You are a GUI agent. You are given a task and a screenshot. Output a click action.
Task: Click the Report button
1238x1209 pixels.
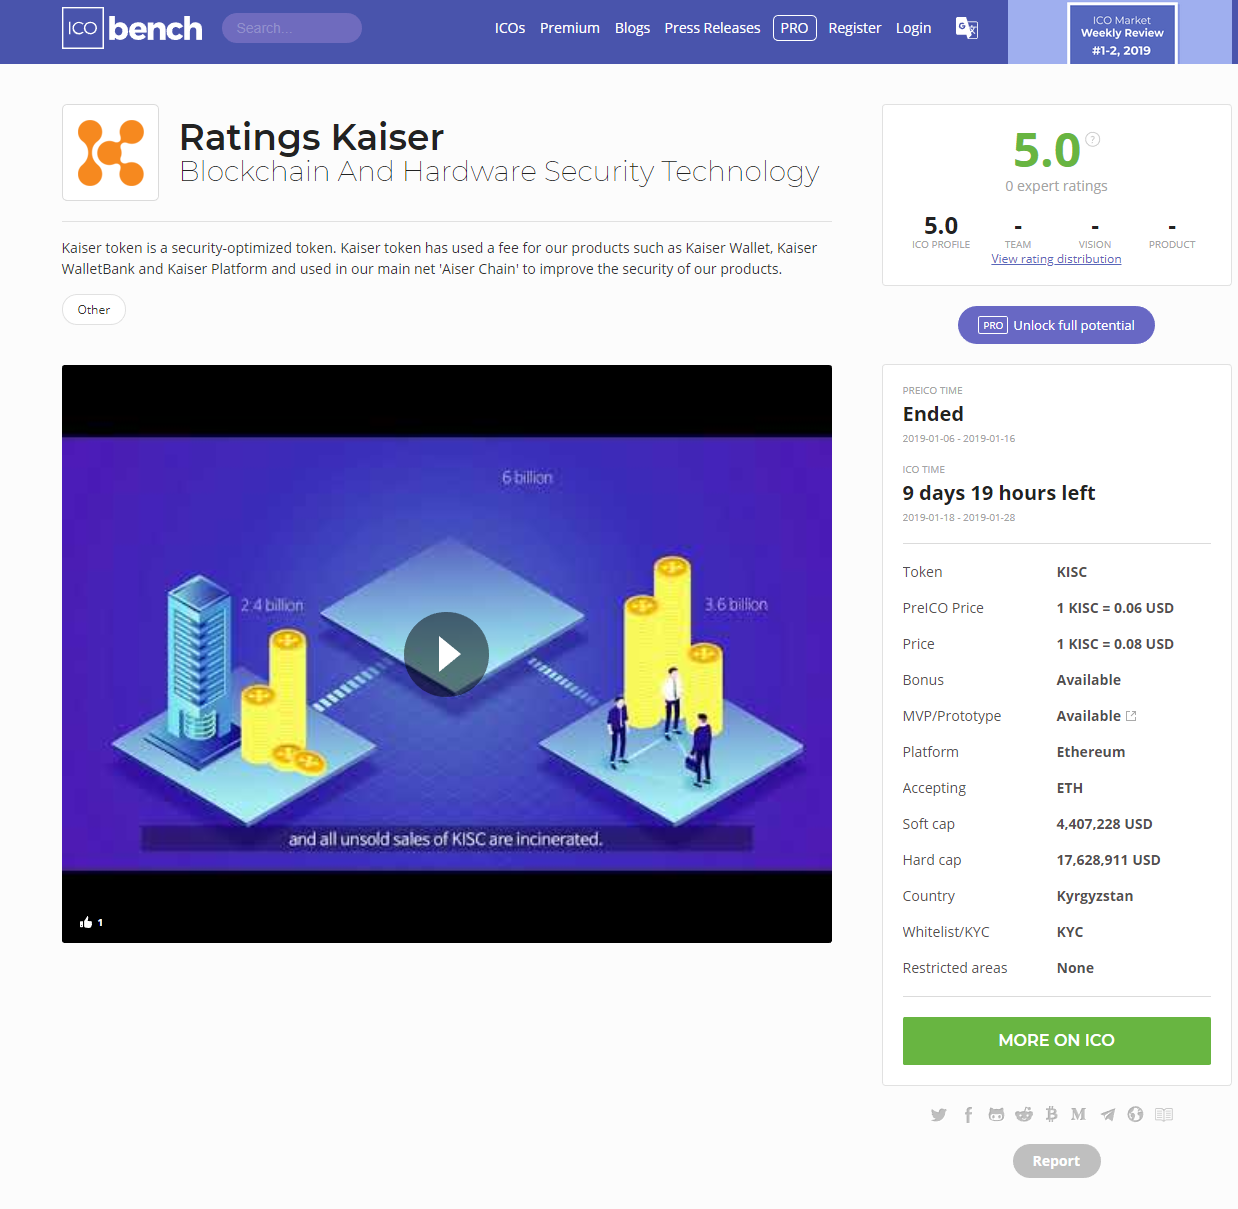click(1056, 1161)
